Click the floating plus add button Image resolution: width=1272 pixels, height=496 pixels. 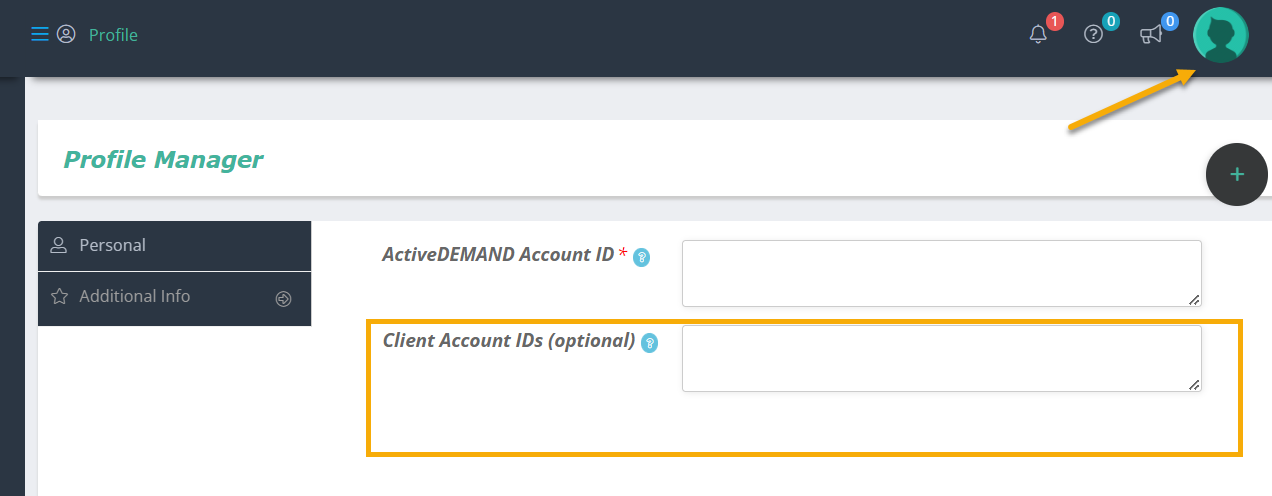point(1237,174)
